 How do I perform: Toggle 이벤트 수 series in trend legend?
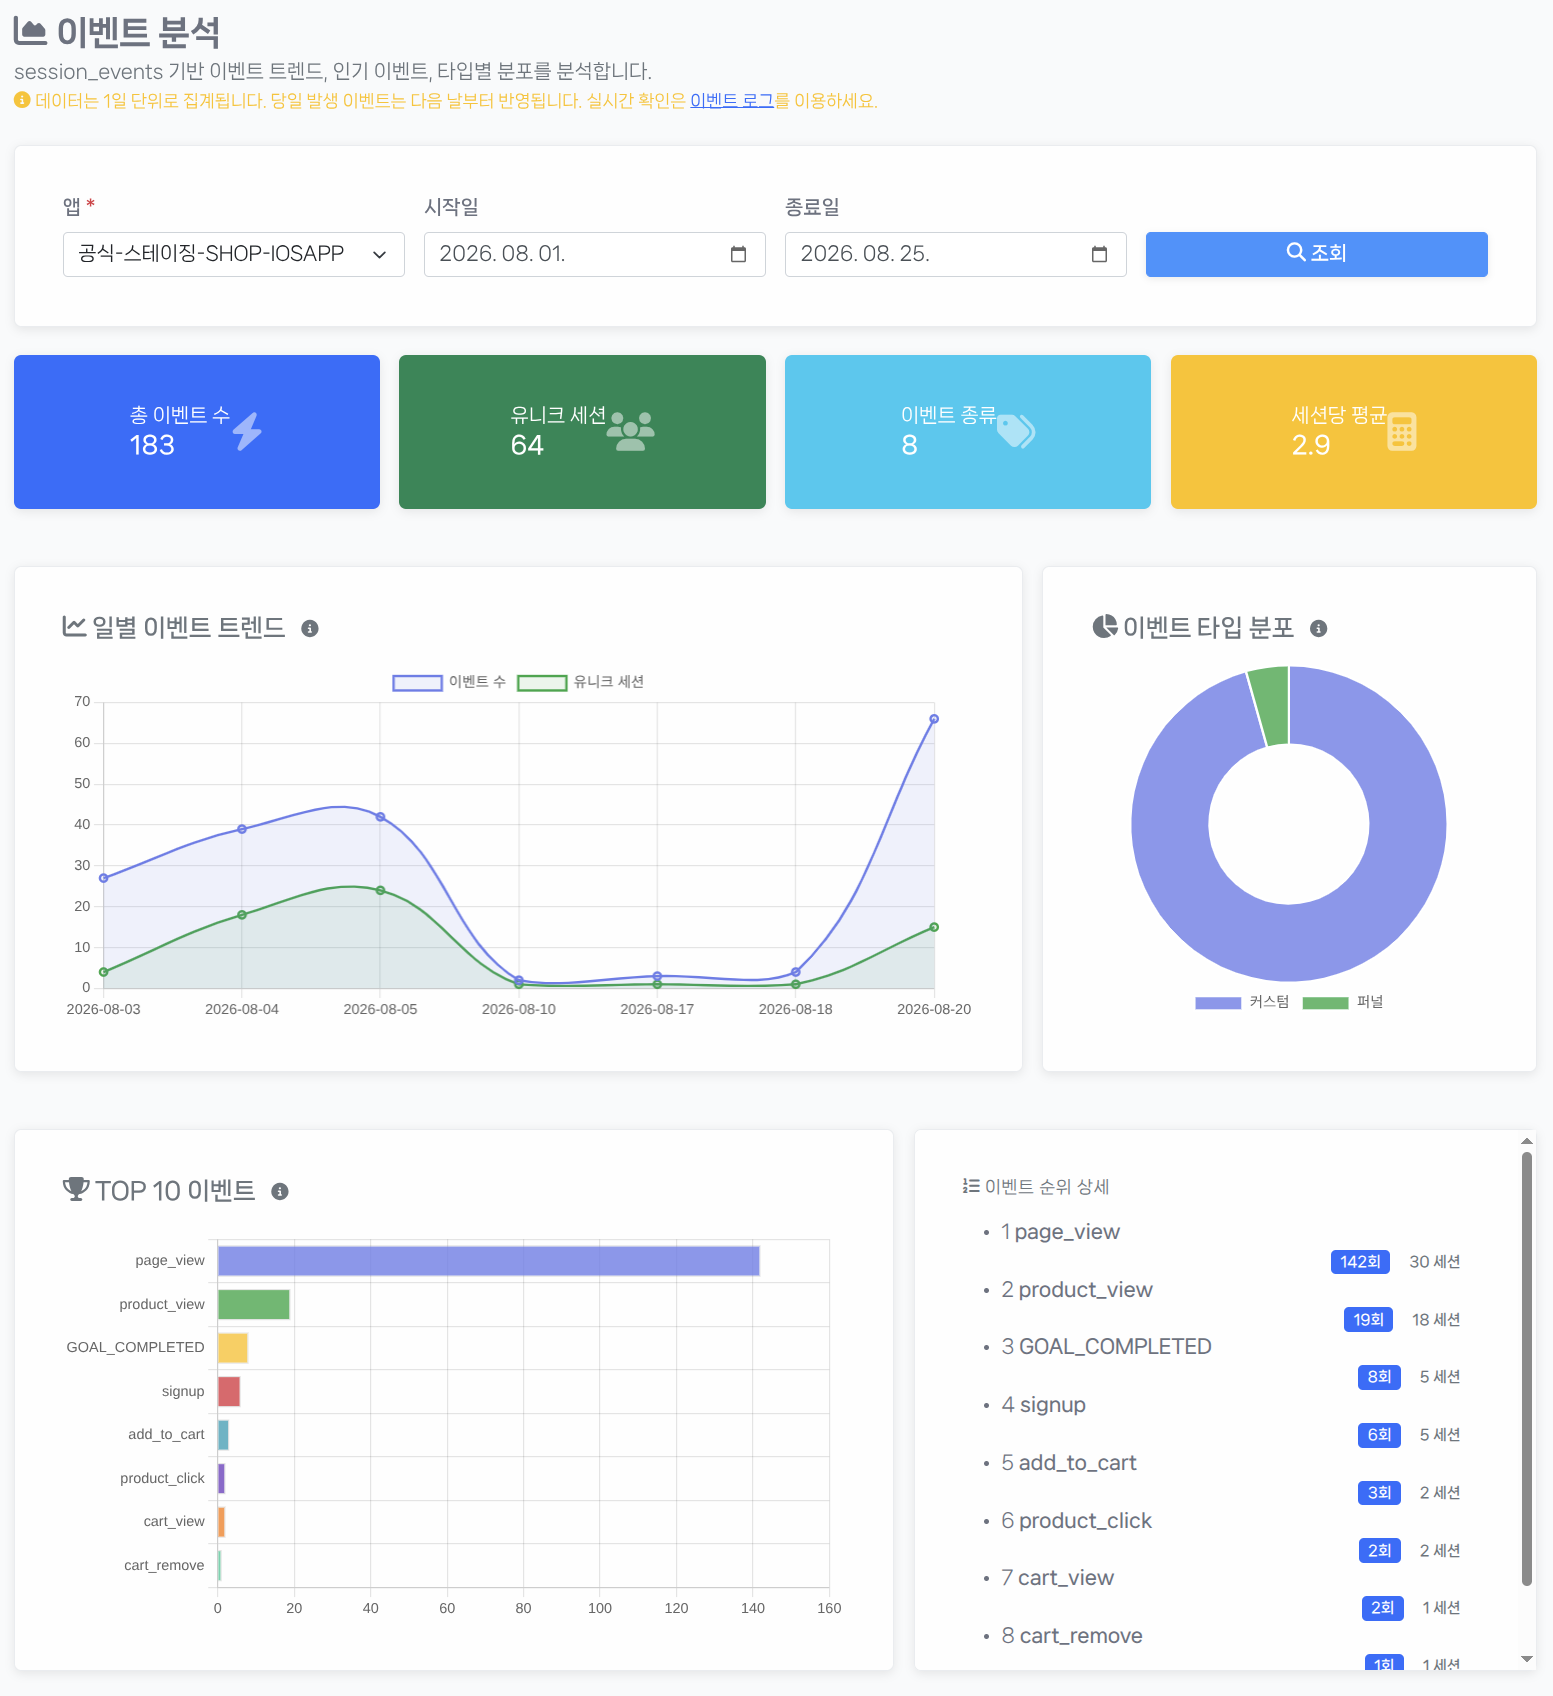tap(449, 682)
